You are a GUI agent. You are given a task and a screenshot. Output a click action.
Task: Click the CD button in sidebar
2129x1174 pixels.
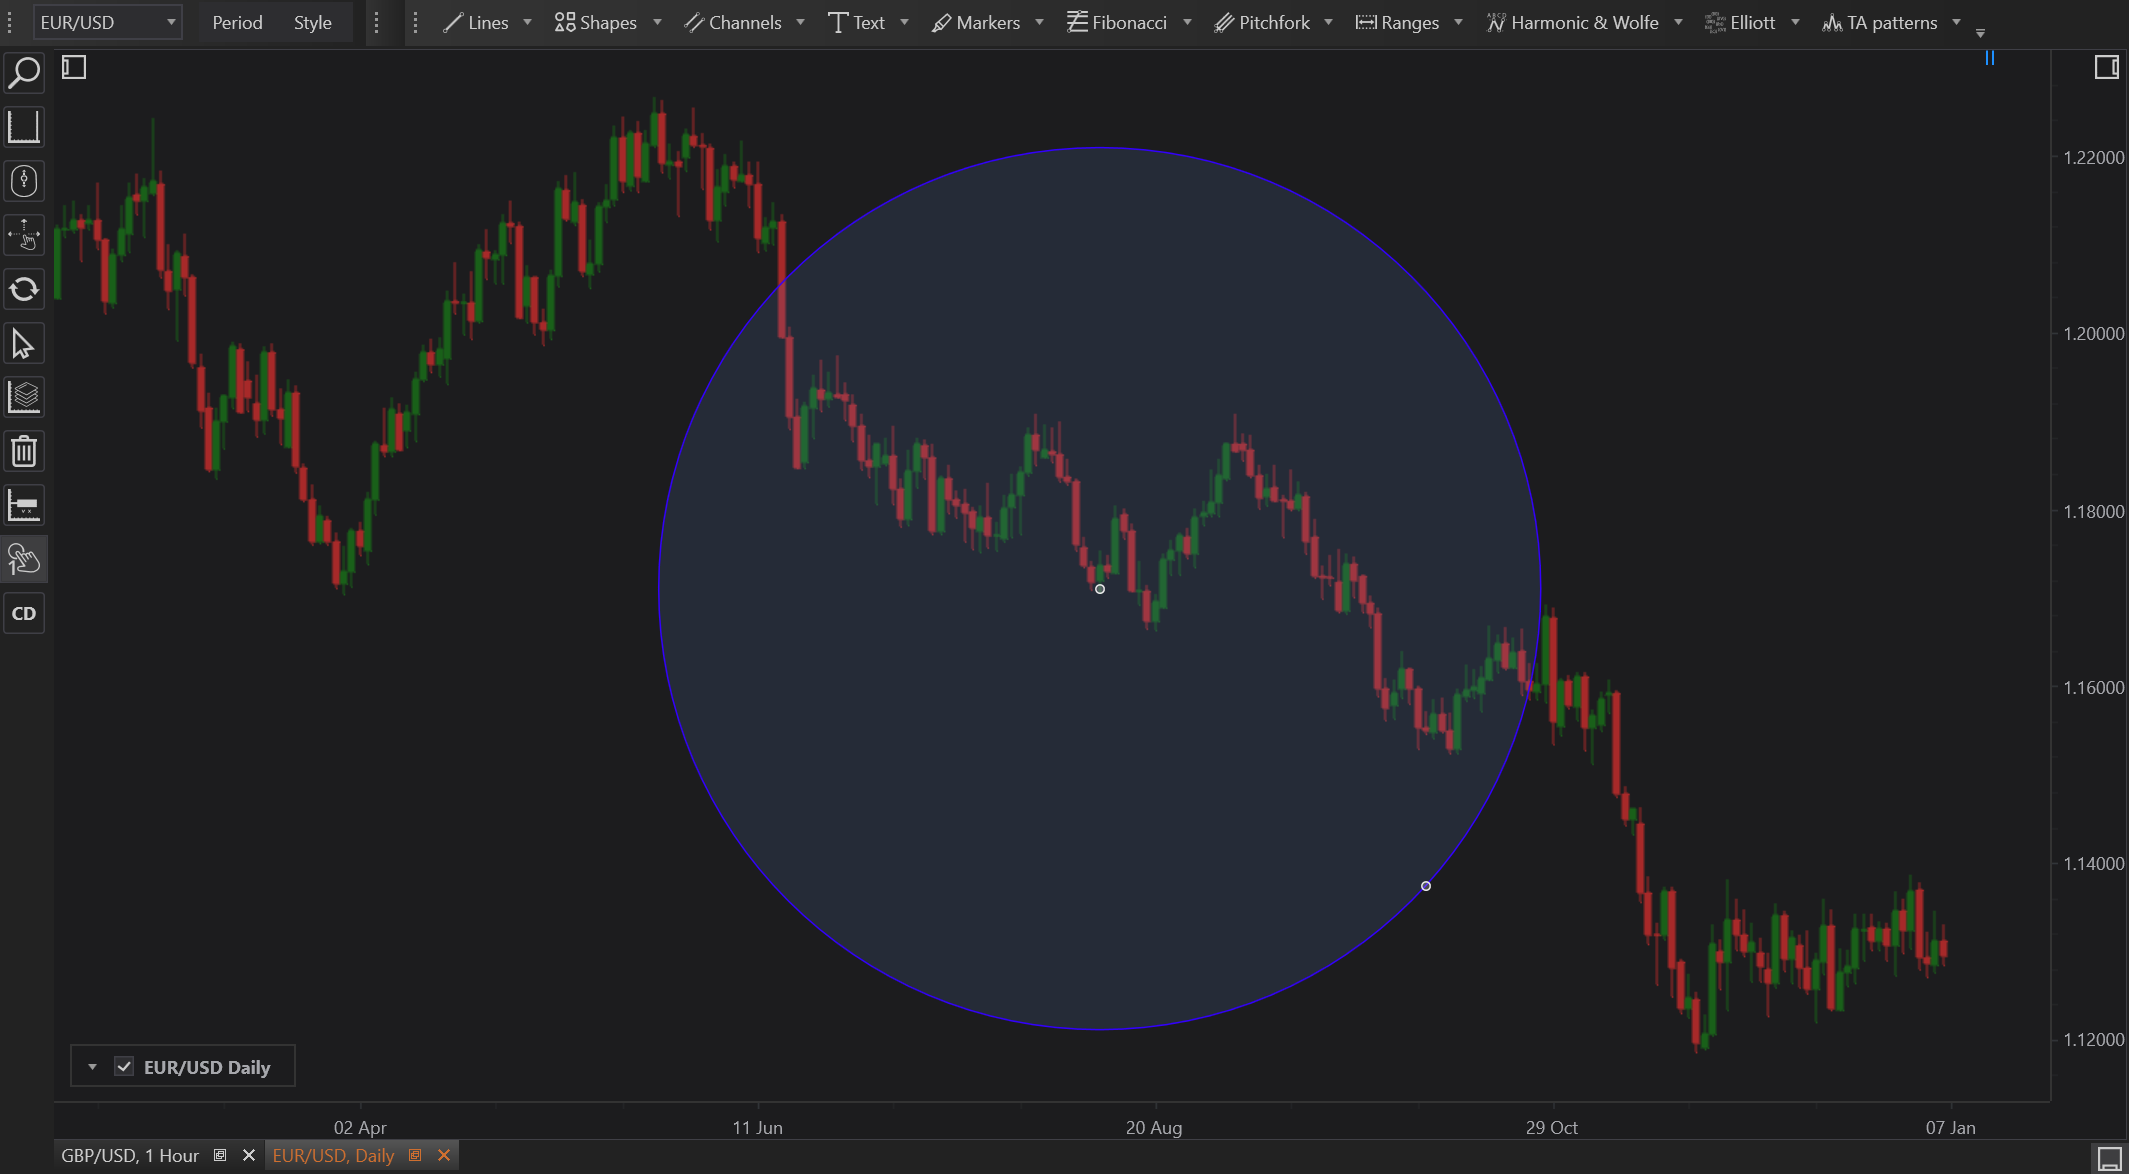(x=24, y=613)
